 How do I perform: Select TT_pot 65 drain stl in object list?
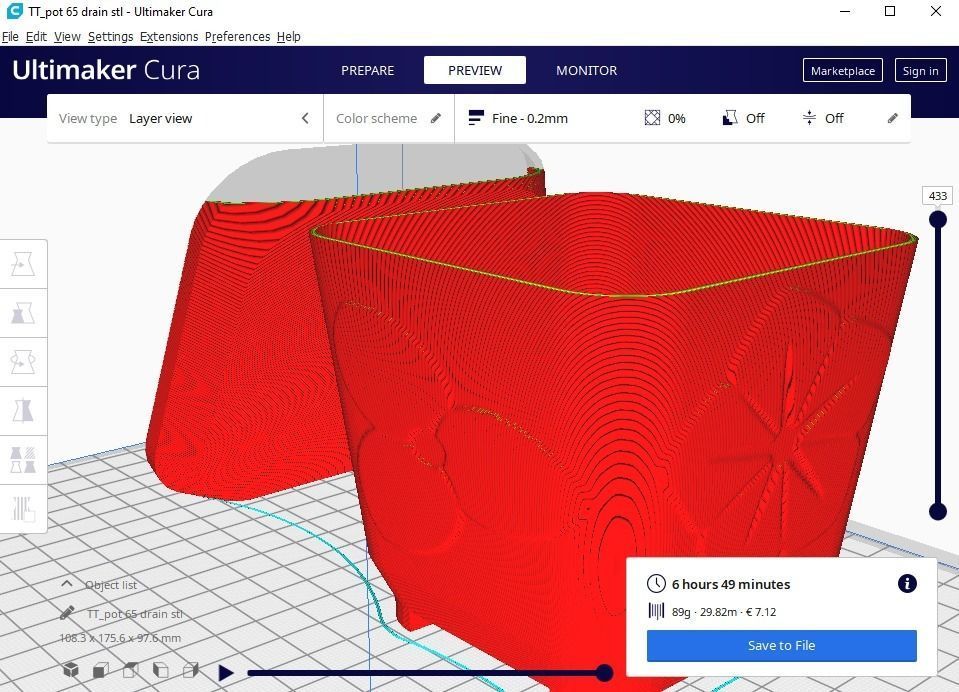coord(135,614)
